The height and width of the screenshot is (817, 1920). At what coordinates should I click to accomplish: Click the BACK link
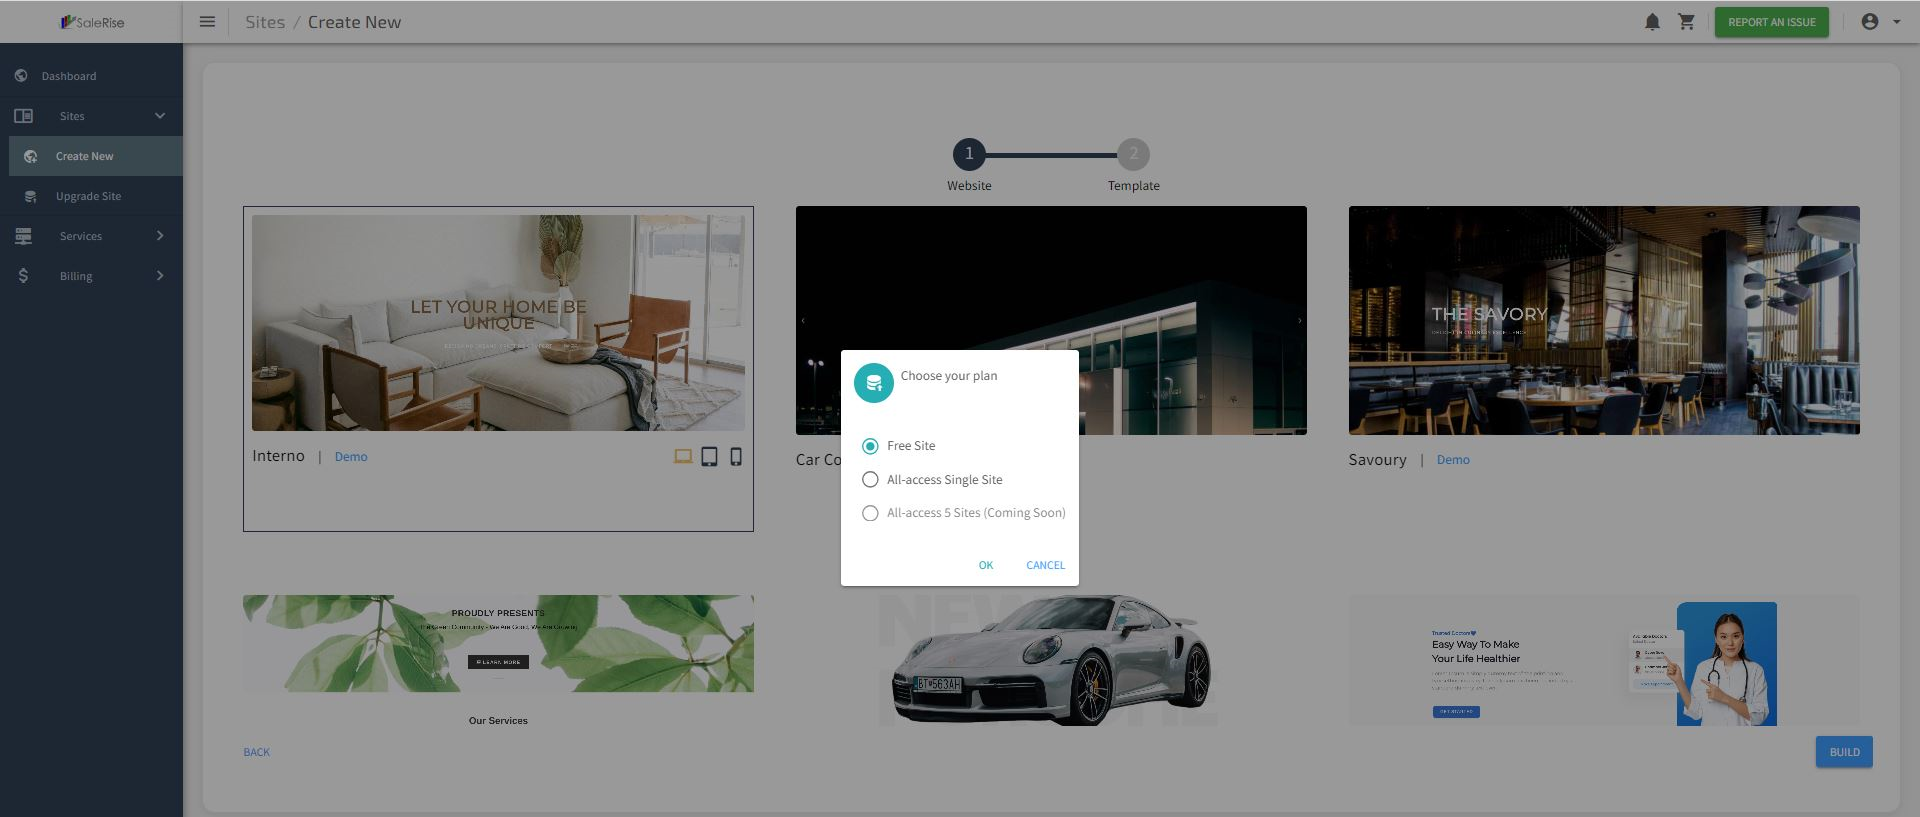(x=257, y=752)
